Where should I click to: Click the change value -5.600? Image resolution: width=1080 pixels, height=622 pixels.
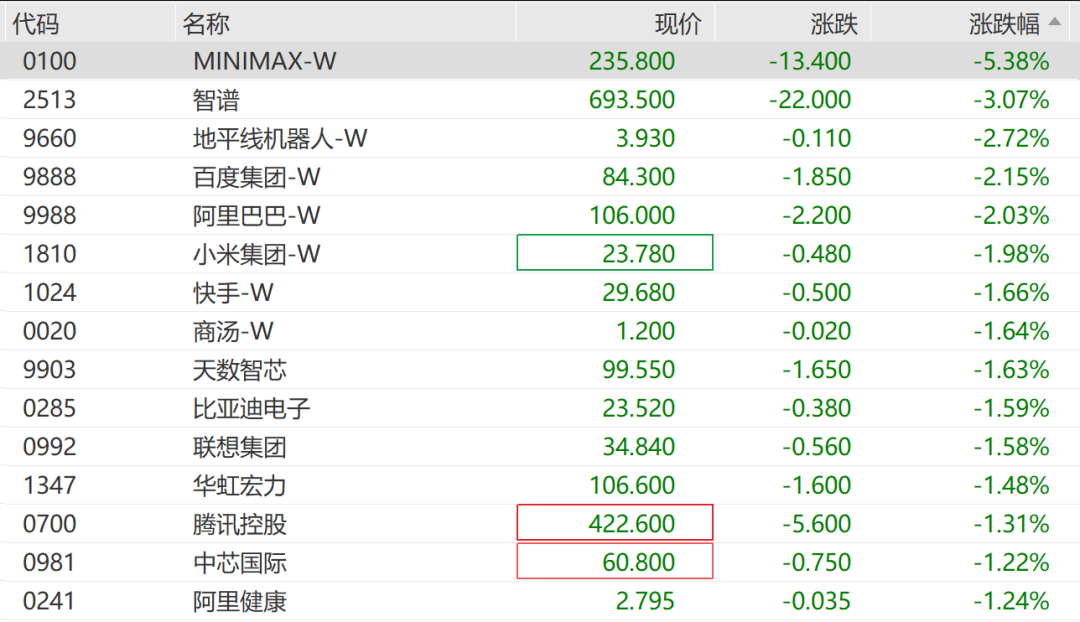pyautogui.click(x=817, y=524)
